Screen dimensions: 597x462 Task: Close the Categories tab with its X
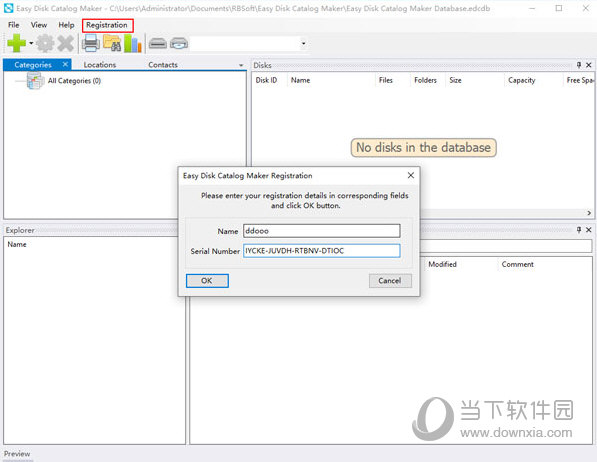(x=65, y=64)
